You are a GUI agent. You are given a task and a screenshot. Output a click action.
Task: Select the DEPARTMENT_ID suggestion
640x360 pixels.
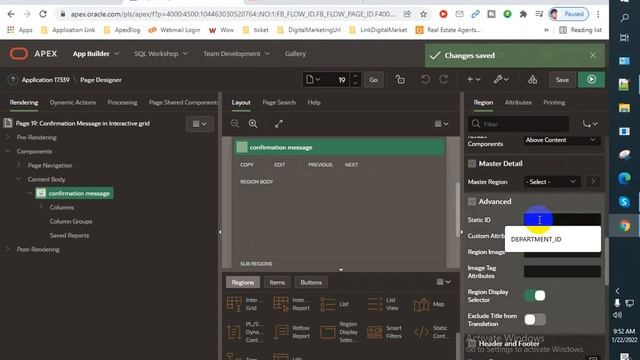553,239
